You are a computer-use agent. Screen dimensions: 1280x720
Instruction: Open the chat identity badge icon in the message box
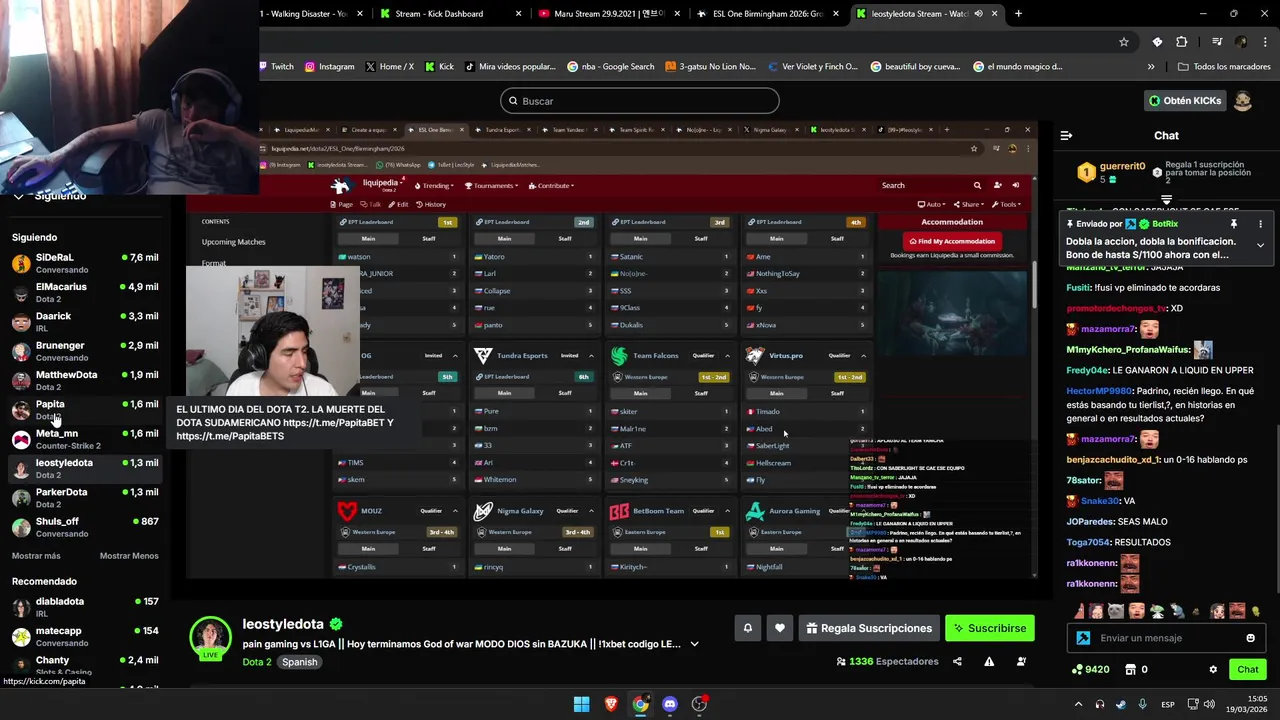(x=1083, y=638)
